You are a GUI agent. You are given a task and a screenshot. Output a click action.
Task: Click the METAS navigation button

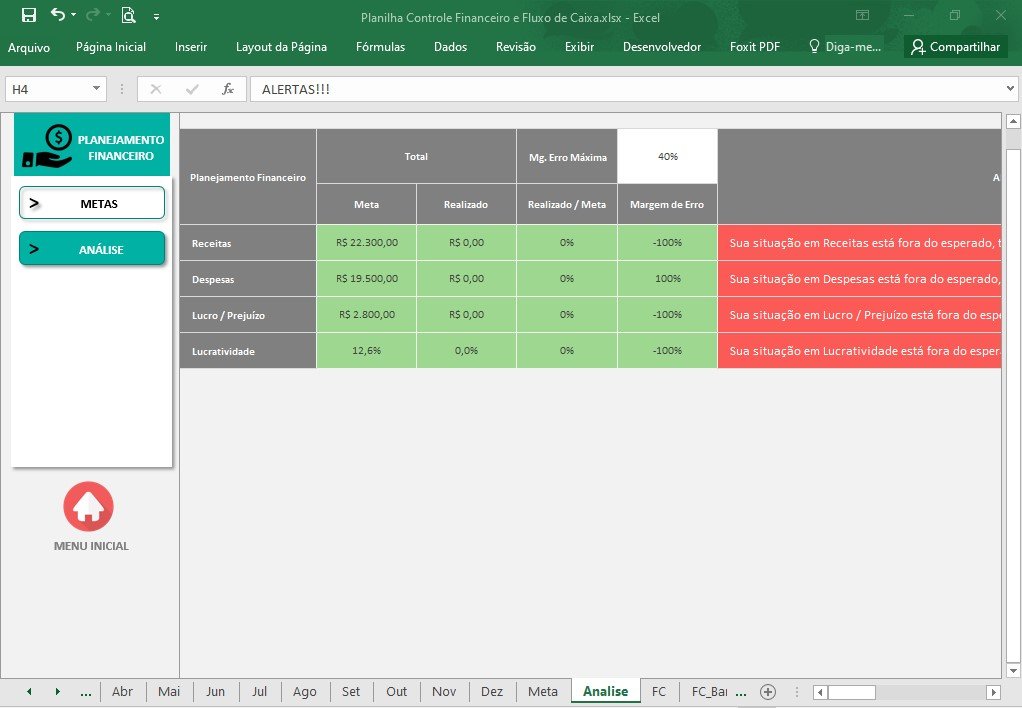point(92,203)
